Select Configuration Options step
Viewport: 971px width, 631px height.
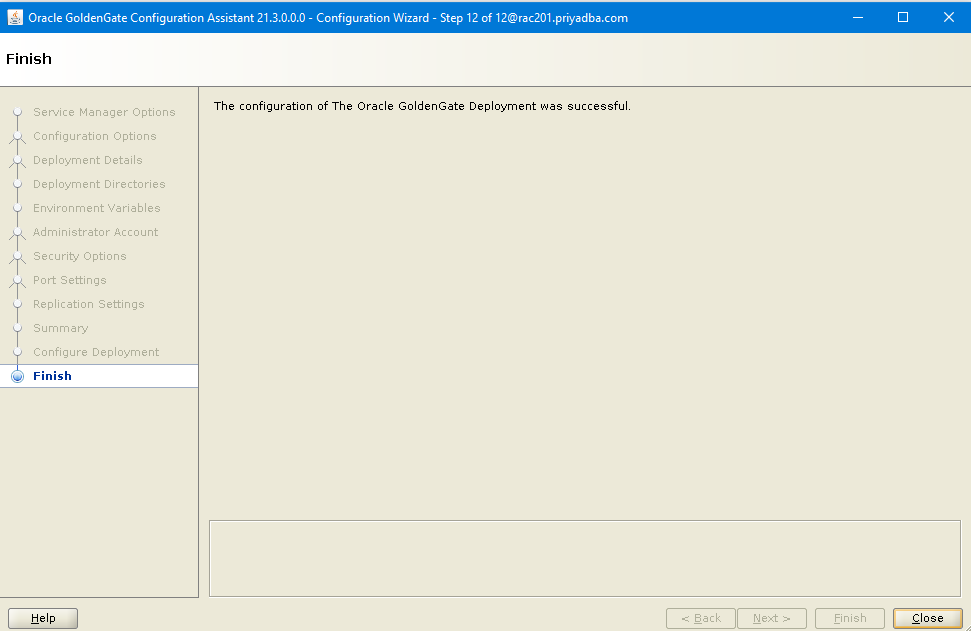point(95,136)
